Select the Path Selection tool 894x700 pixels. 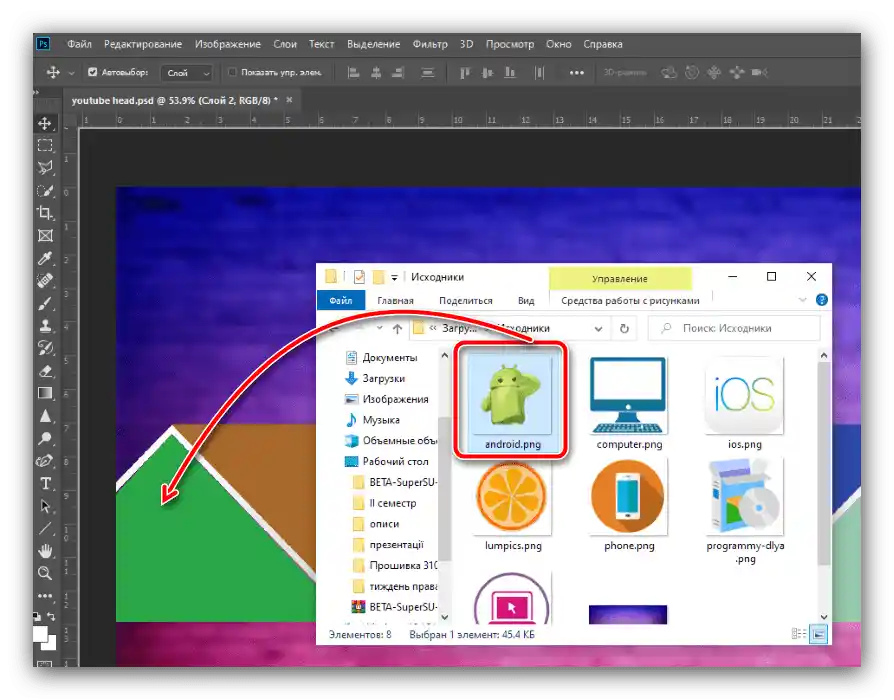(45, 506)
